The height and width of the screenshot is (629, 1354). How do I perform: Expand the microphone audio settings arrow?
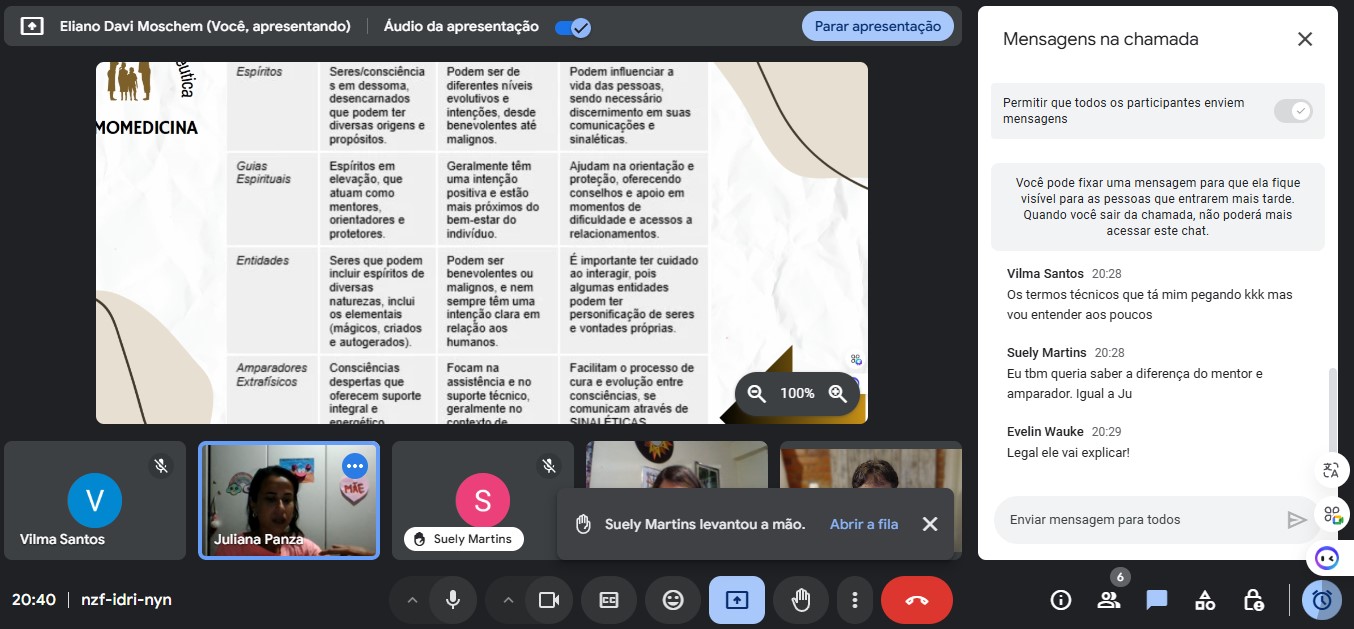(411, 600)
